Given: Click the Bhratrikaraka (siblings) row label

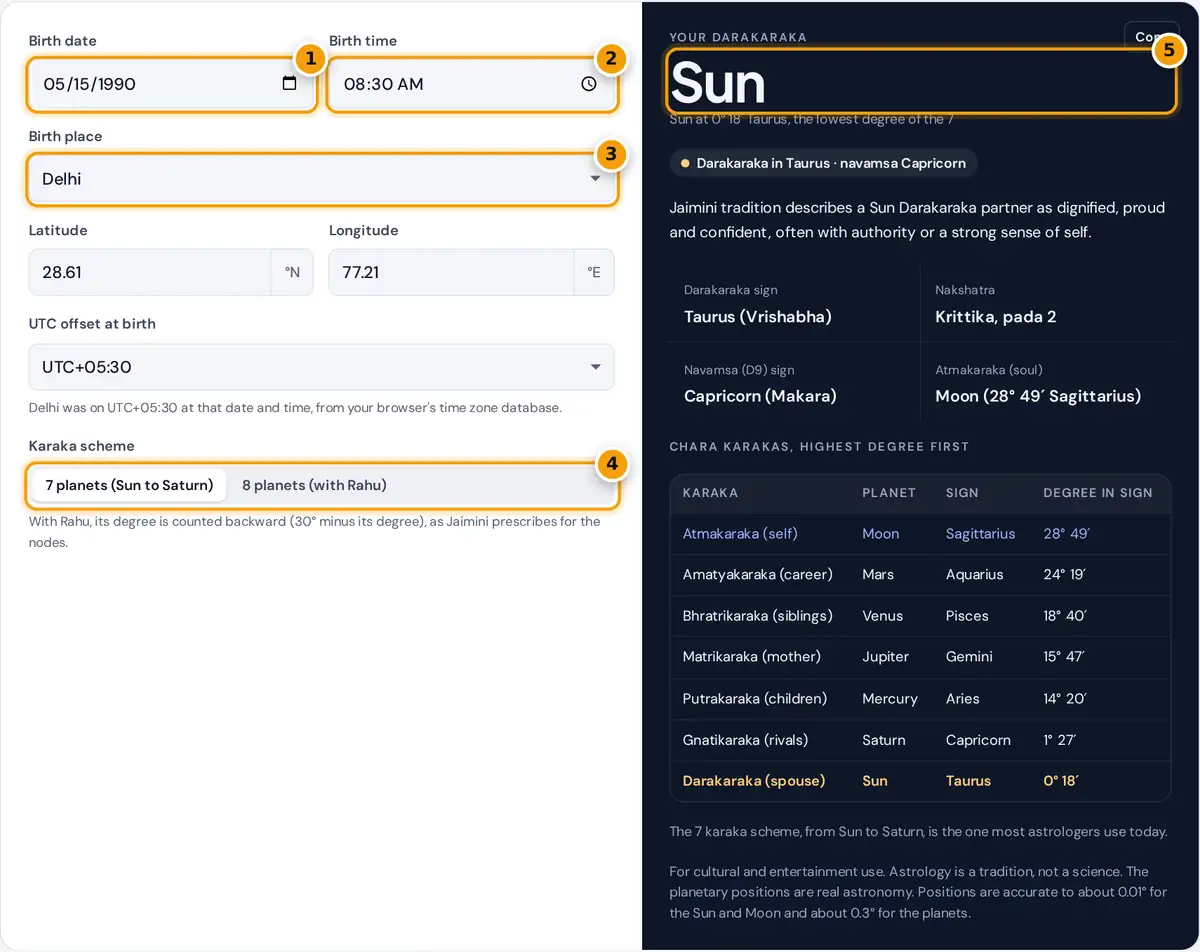Looking at the screenshot, I should tap(757, 616).
